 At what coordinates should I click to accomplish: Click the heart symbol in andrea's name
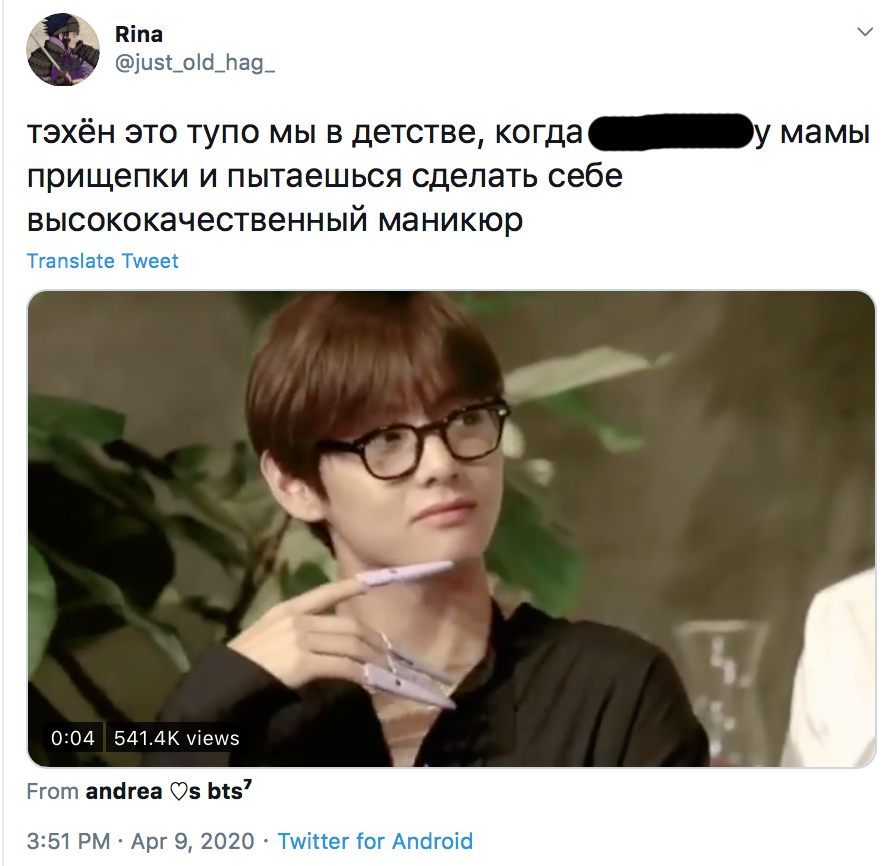coord(178,792)
